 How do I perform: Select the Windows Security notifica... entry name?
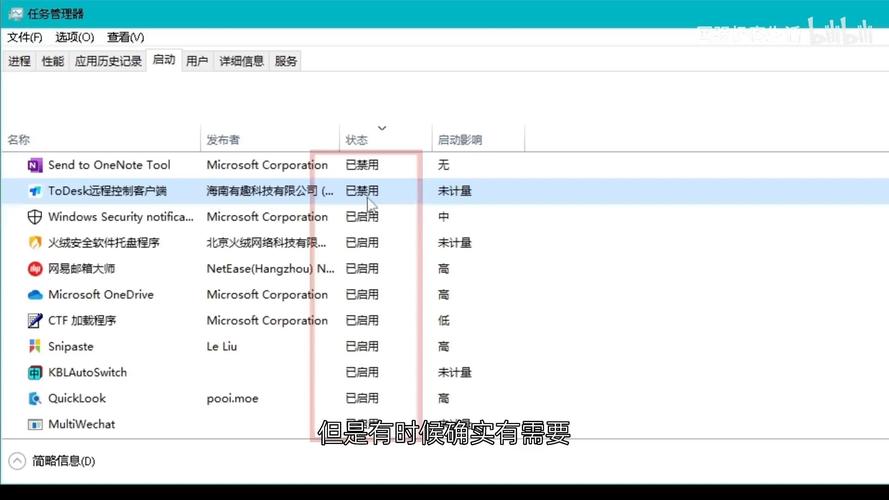point(121,217)
